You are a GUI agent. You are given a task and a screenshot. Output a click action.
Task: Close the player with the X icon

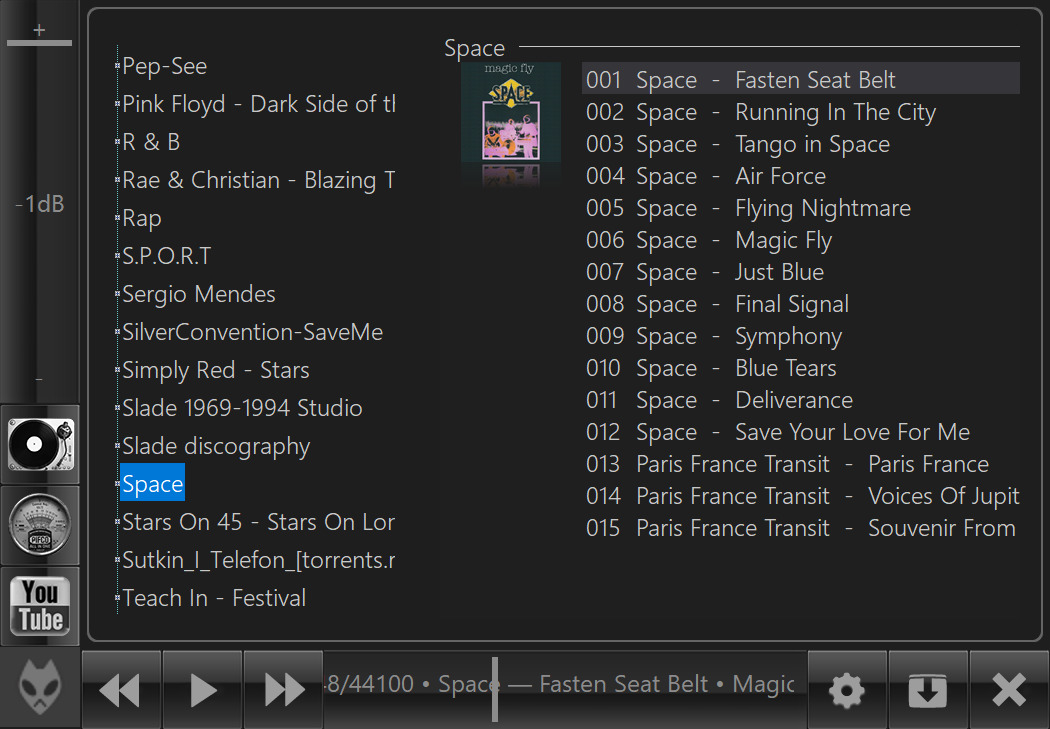(x=1009, y=690)
